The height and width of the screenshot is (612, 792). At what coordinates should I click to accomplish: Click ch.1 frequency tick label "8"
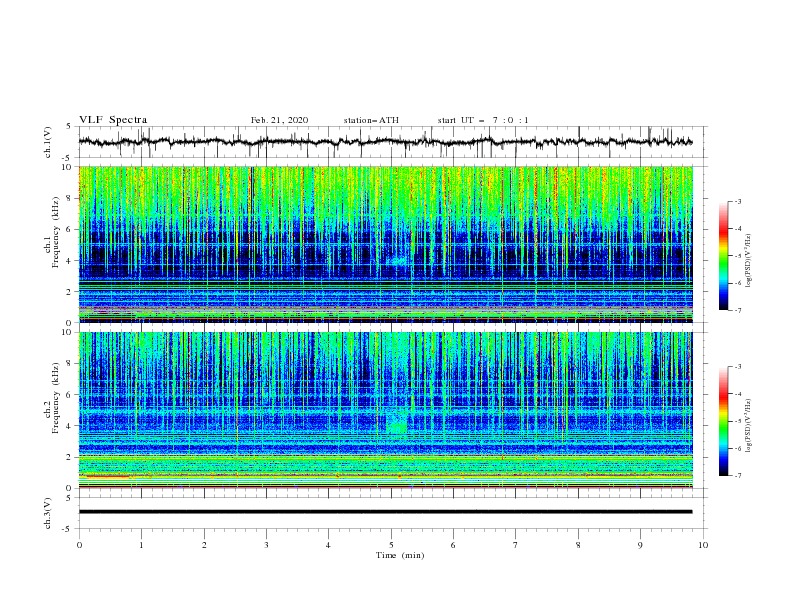pyautogui.click(x=69, y=198)
